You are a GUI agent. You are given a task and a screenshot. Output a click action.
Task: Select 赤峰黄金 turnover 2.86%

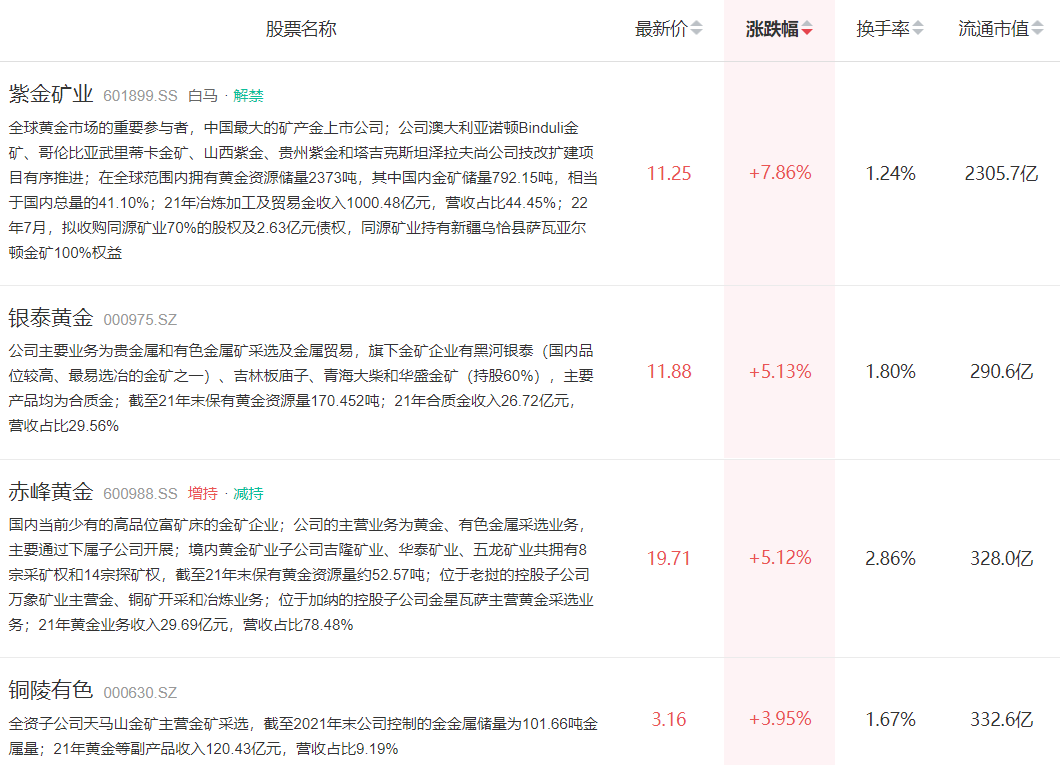890,558
